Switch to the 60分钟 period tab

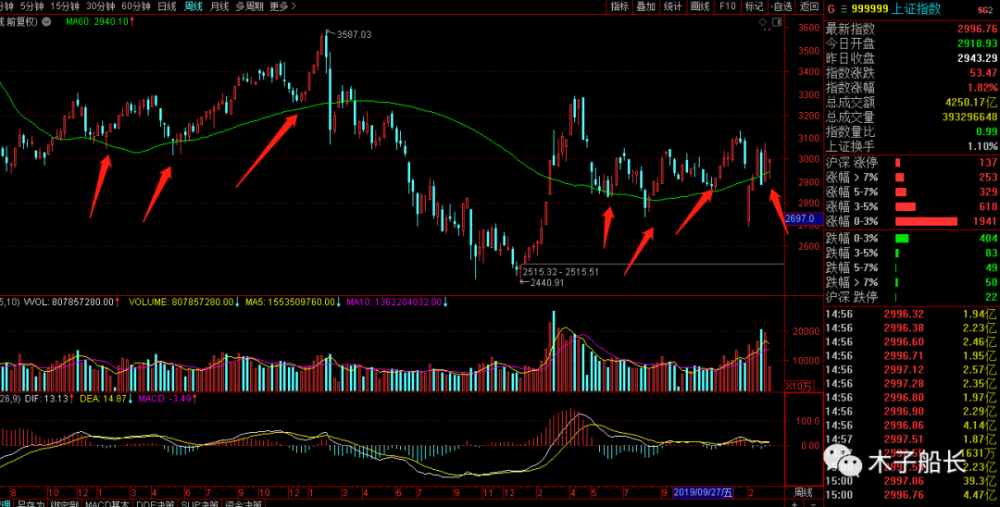pos(136,6)
